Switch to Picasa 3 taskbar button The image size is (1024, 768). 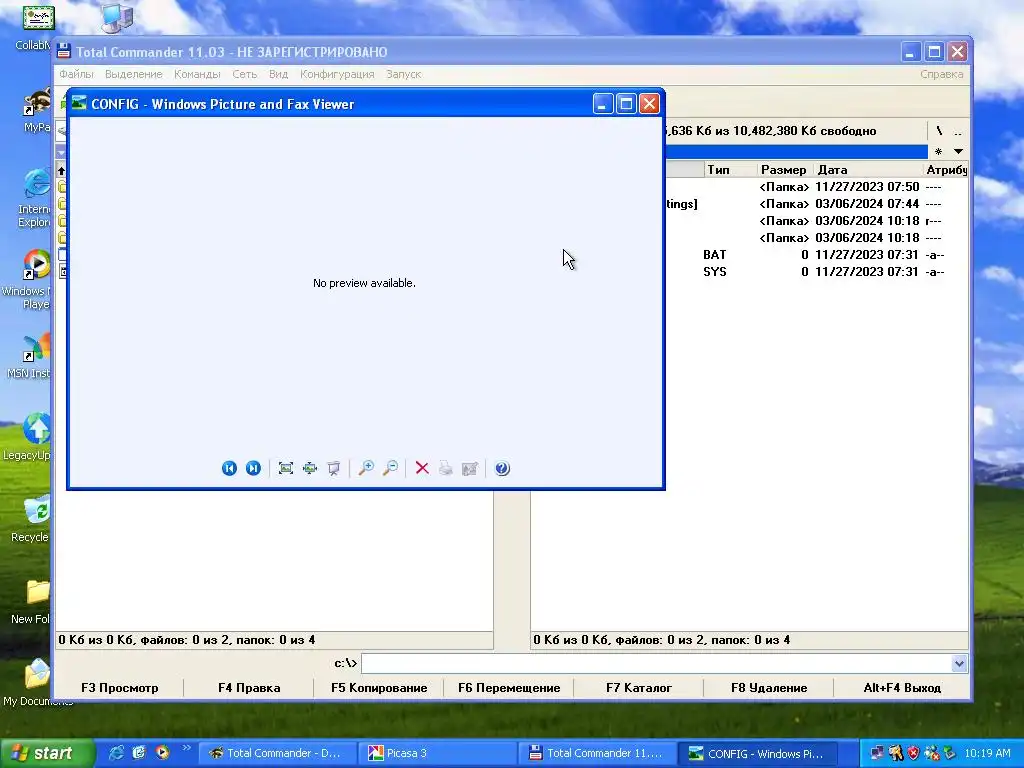(x=437, y=753)
